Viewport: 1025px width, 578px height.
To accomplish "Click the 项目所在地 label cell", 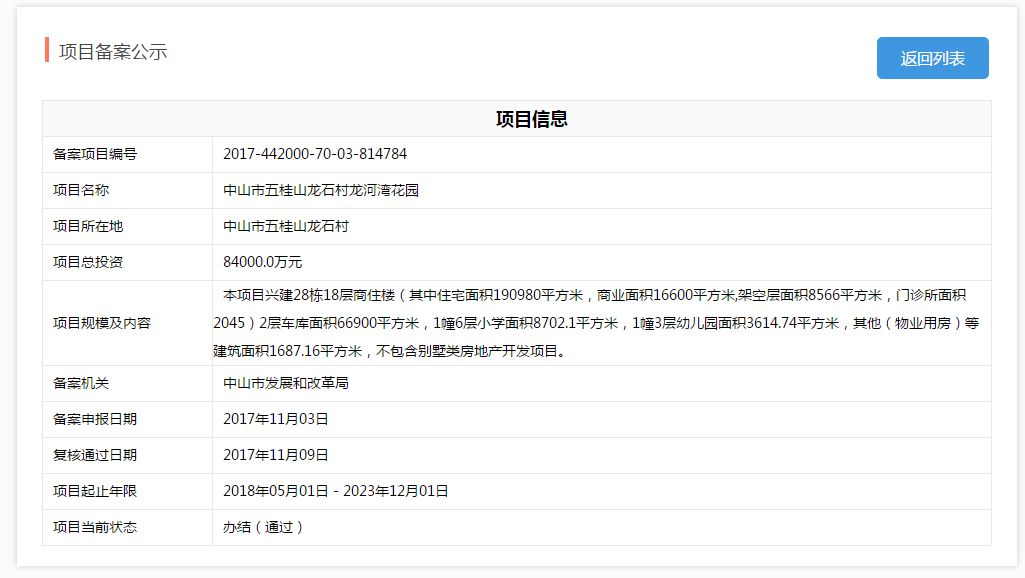I will (127, 226).
